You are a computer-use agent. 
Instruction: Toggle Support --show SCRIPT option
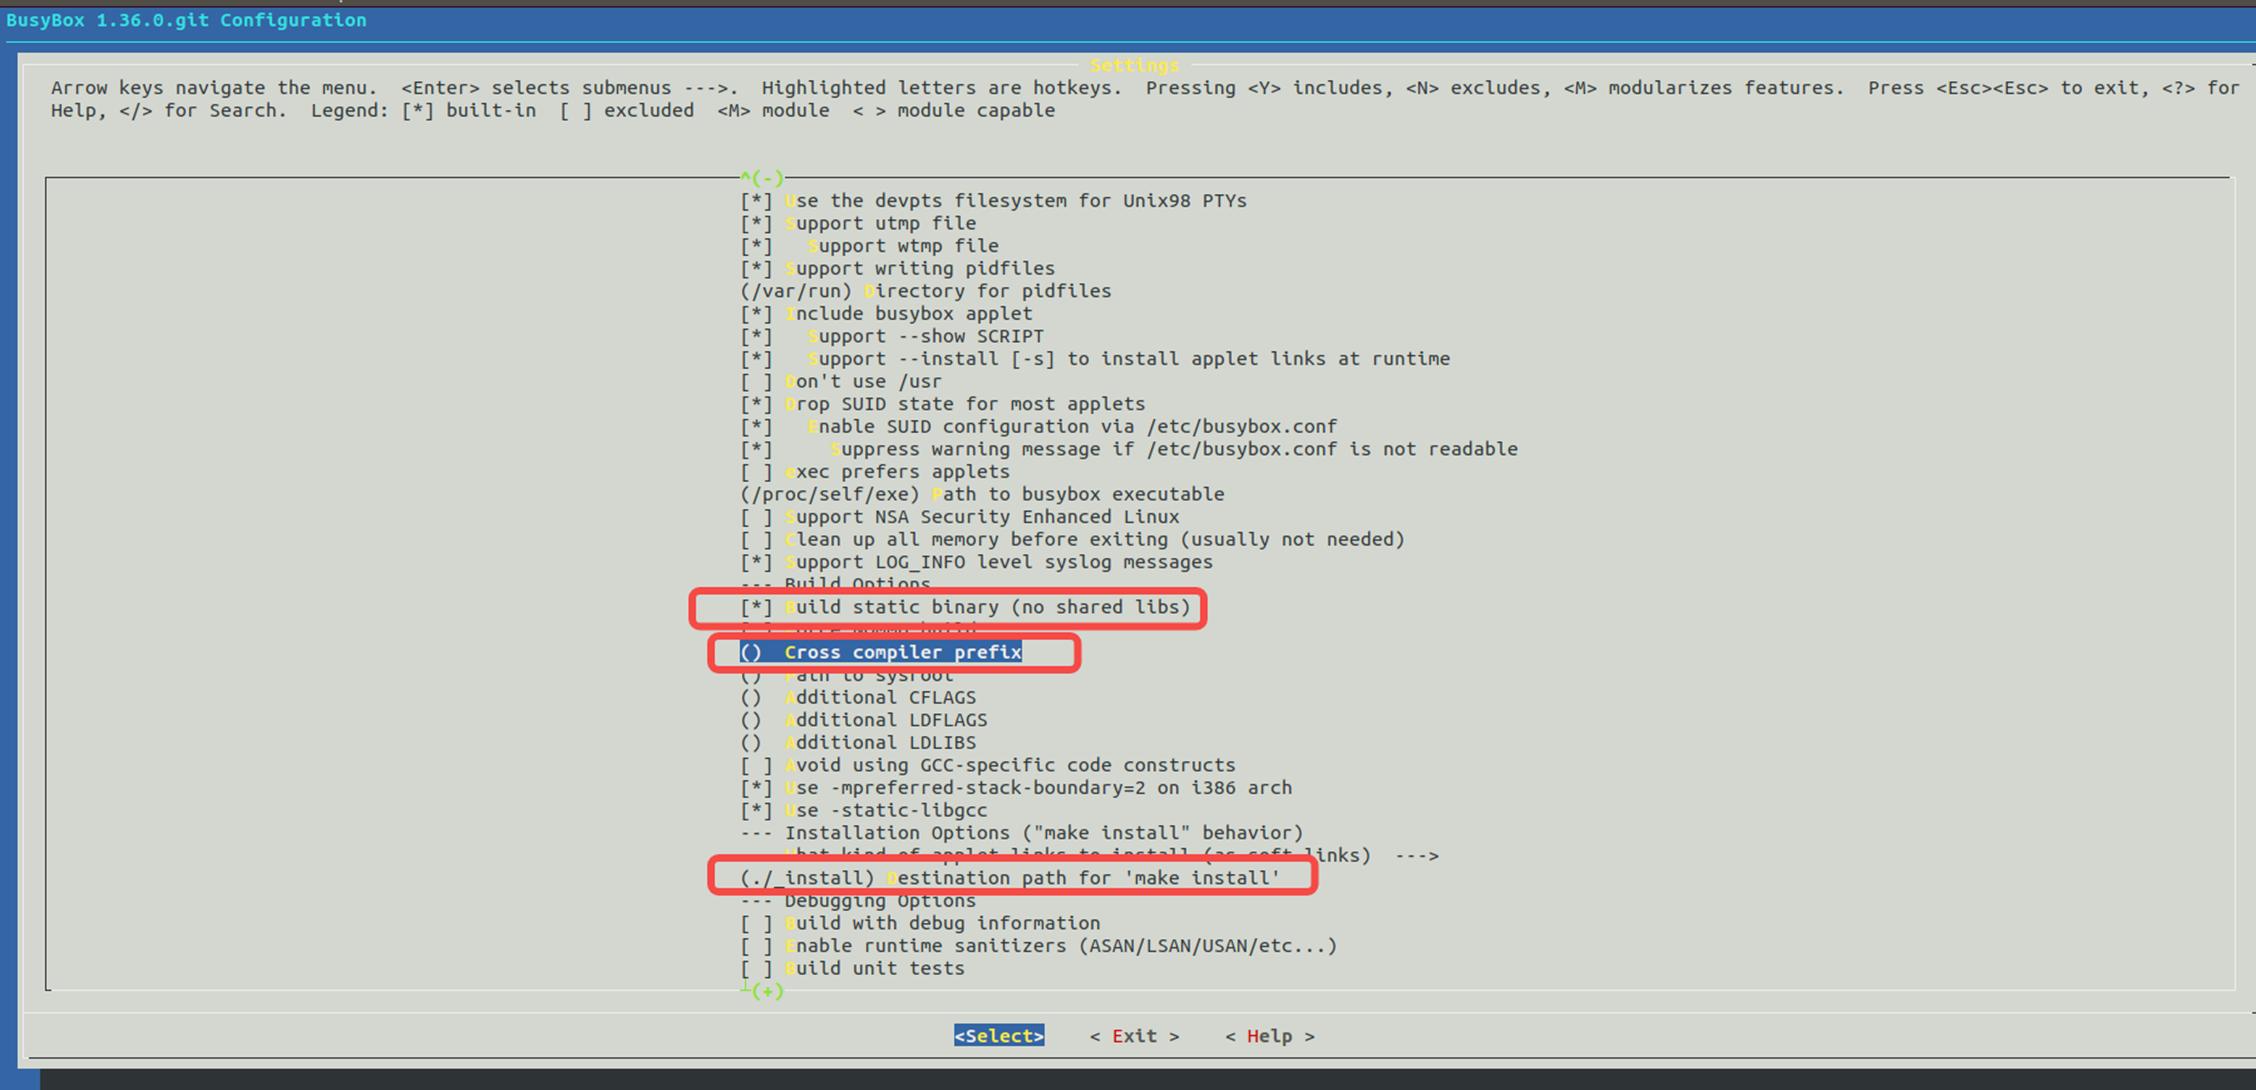[892, 336]
